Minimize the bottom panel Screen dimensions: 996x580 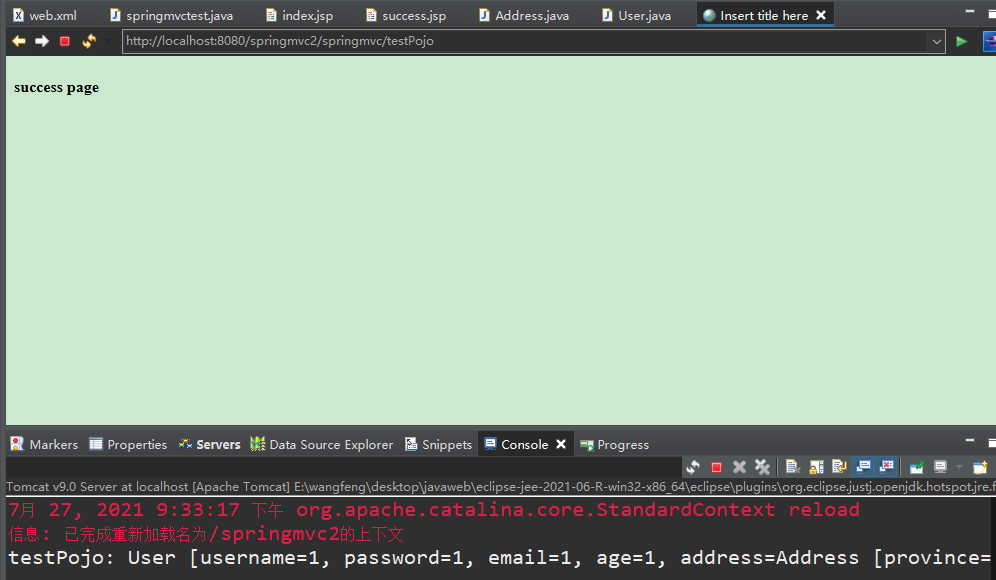(969, 440)
